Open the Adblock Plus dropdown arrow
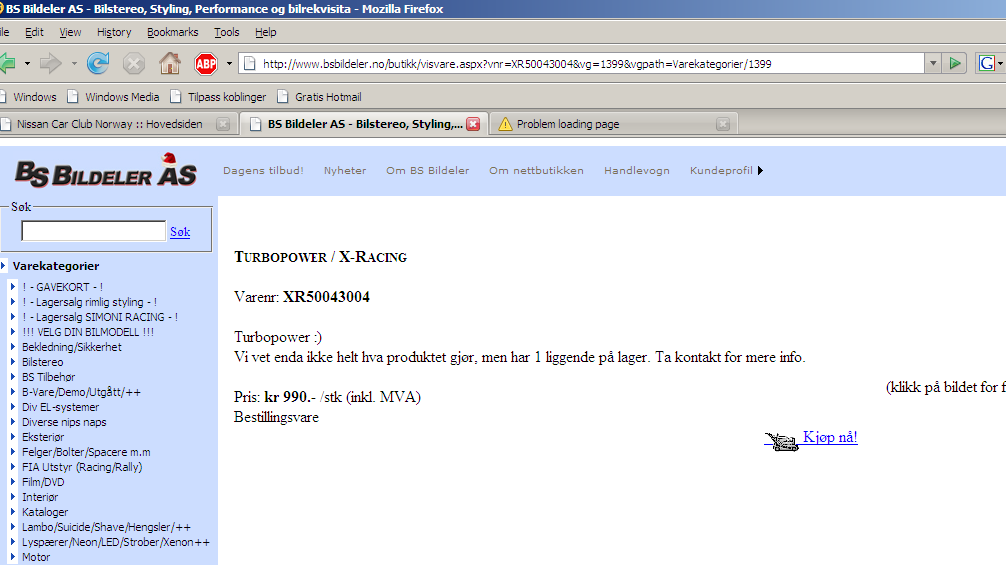 [229, 63]
